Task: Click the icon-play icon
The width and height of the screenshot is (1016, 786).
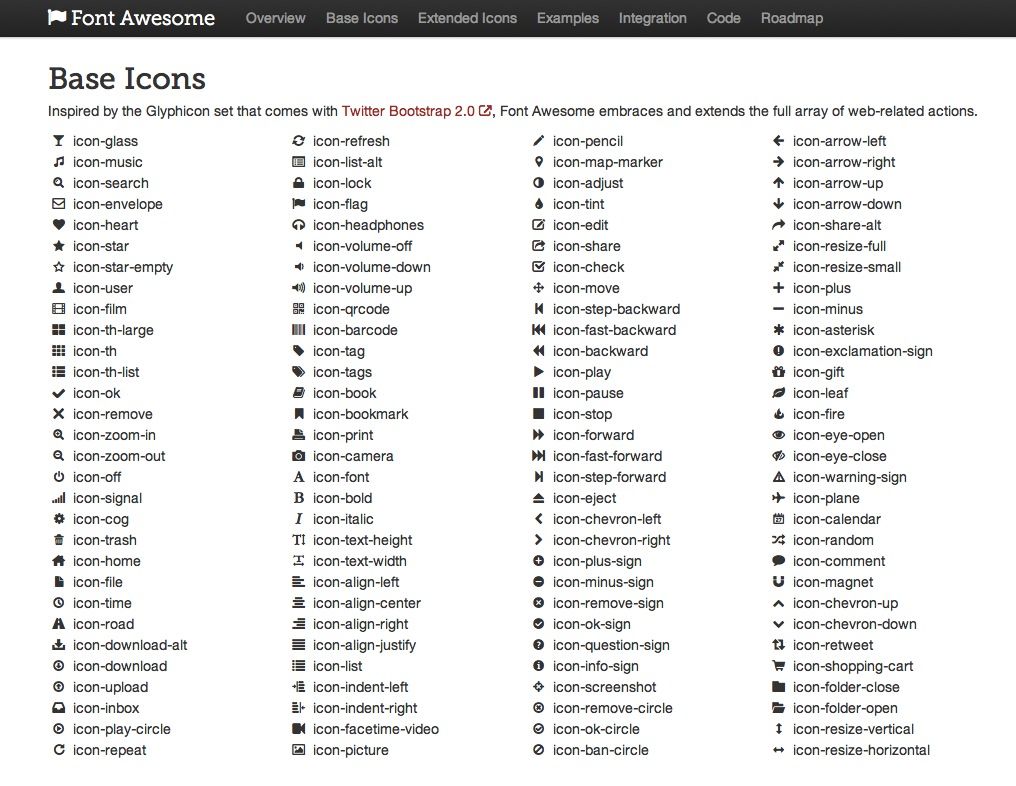Action: 539,372
